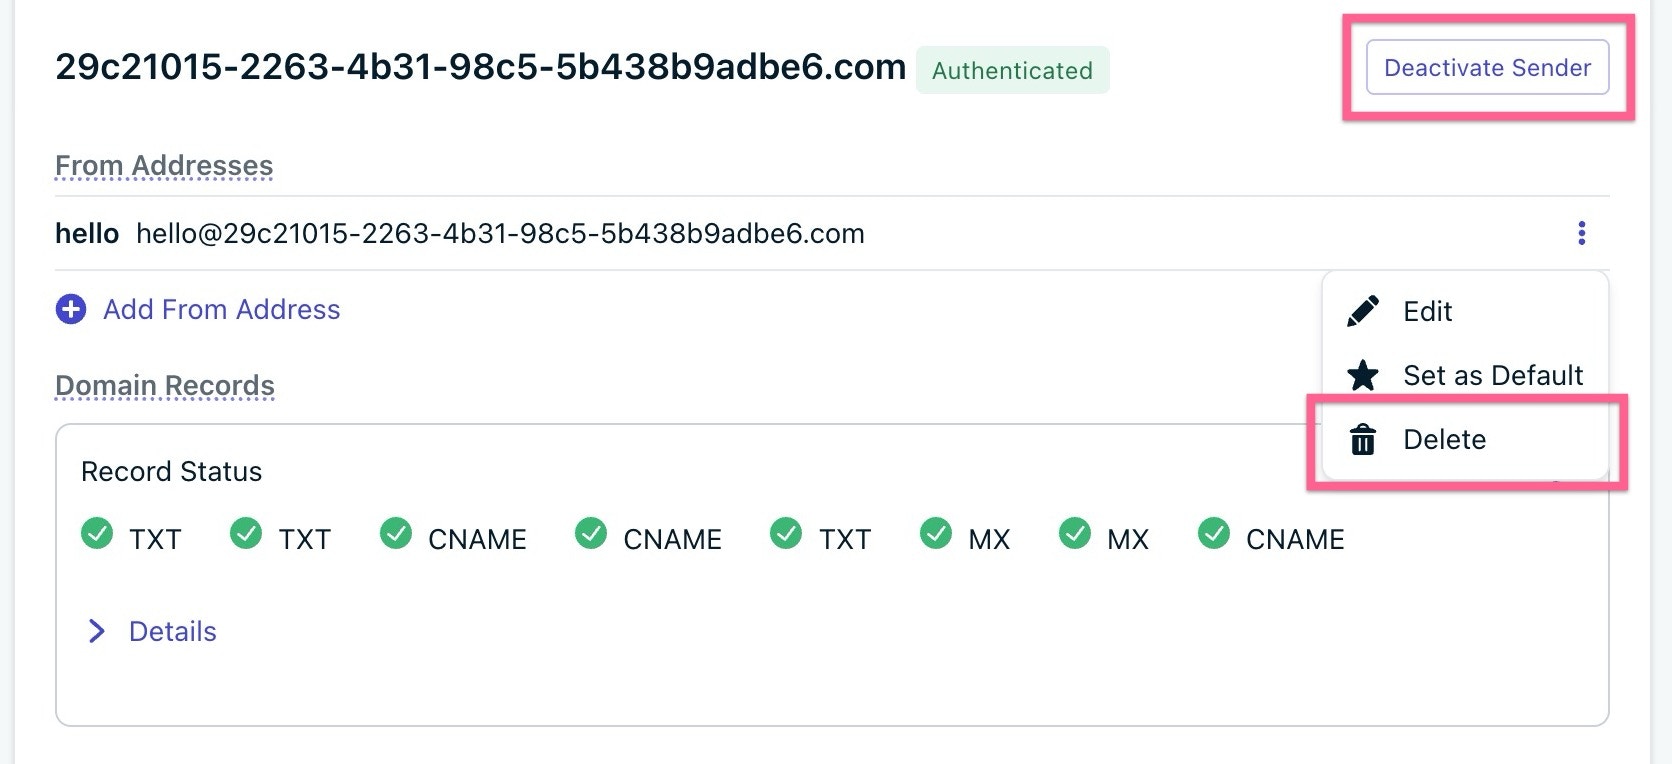Click the first MX record green checkmark
The image size is (1672, 764).
(x=936, y=534)
